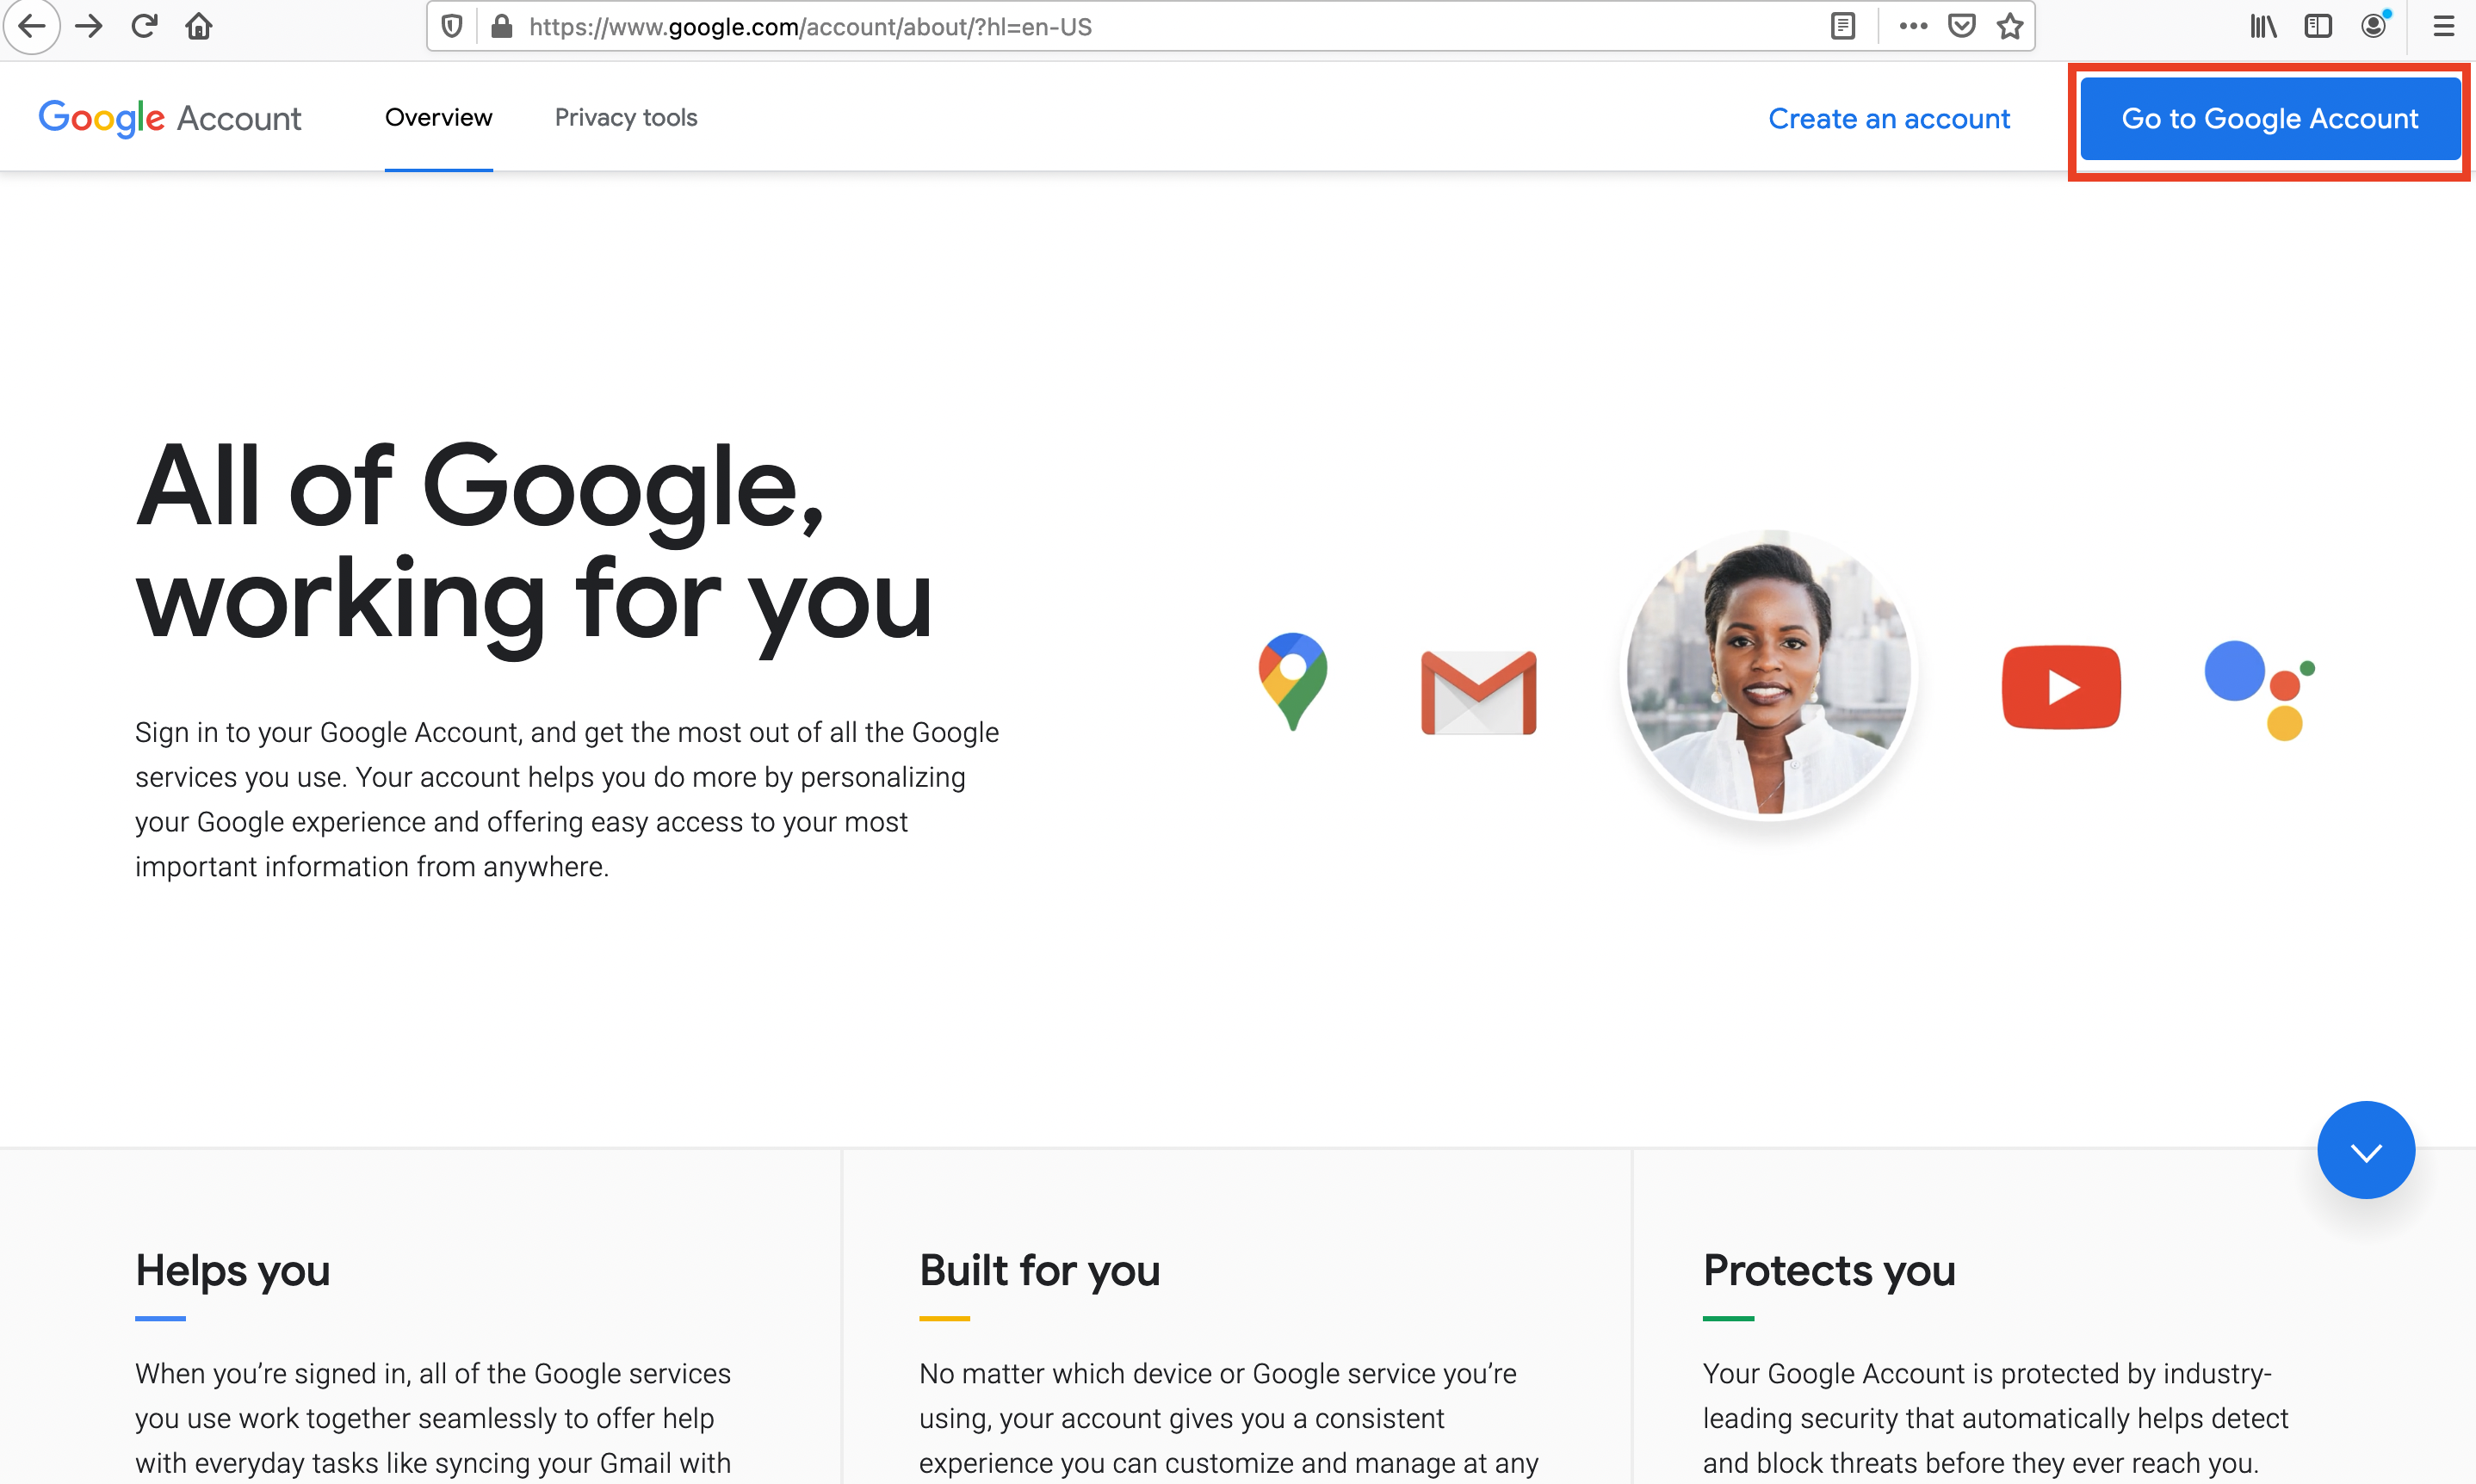This screenshot has height=1484, width=2476.
Task: Reload the page with refresh icon
Action: [144, 26]
